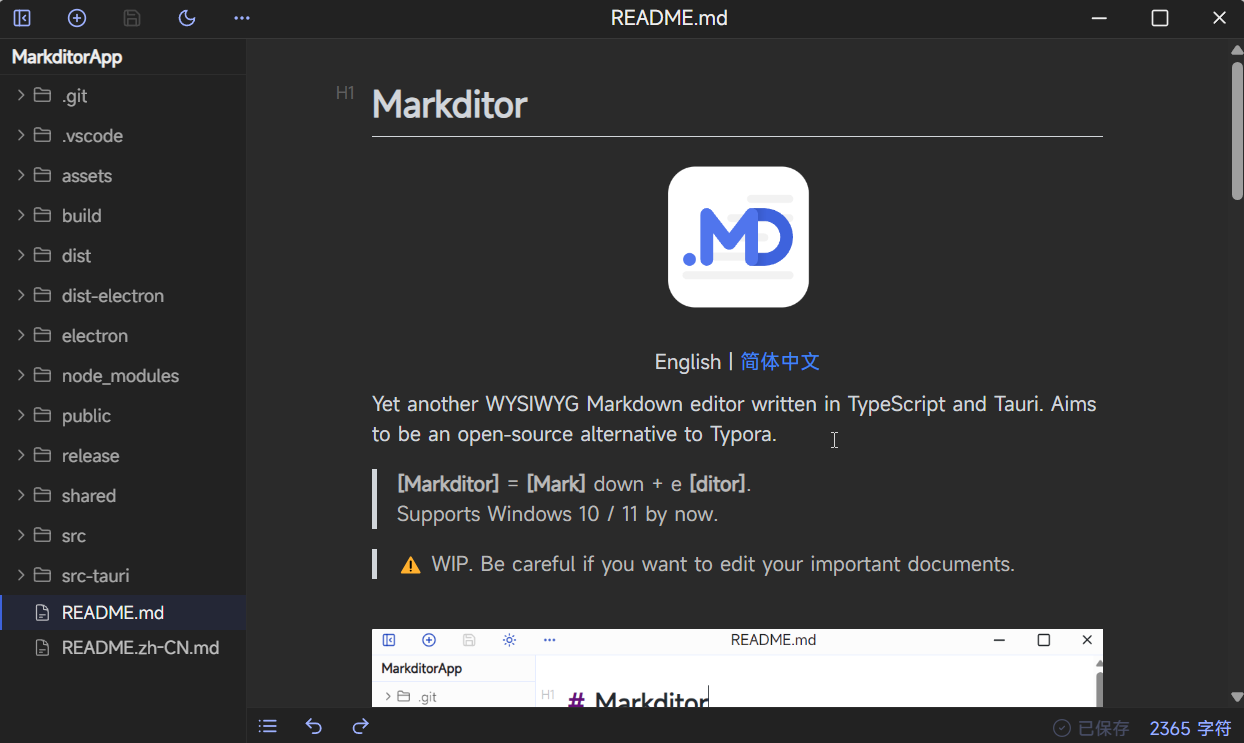1244x743 pixels.
Task: Open the 简体中文 language link
Action: pos(780,362)
